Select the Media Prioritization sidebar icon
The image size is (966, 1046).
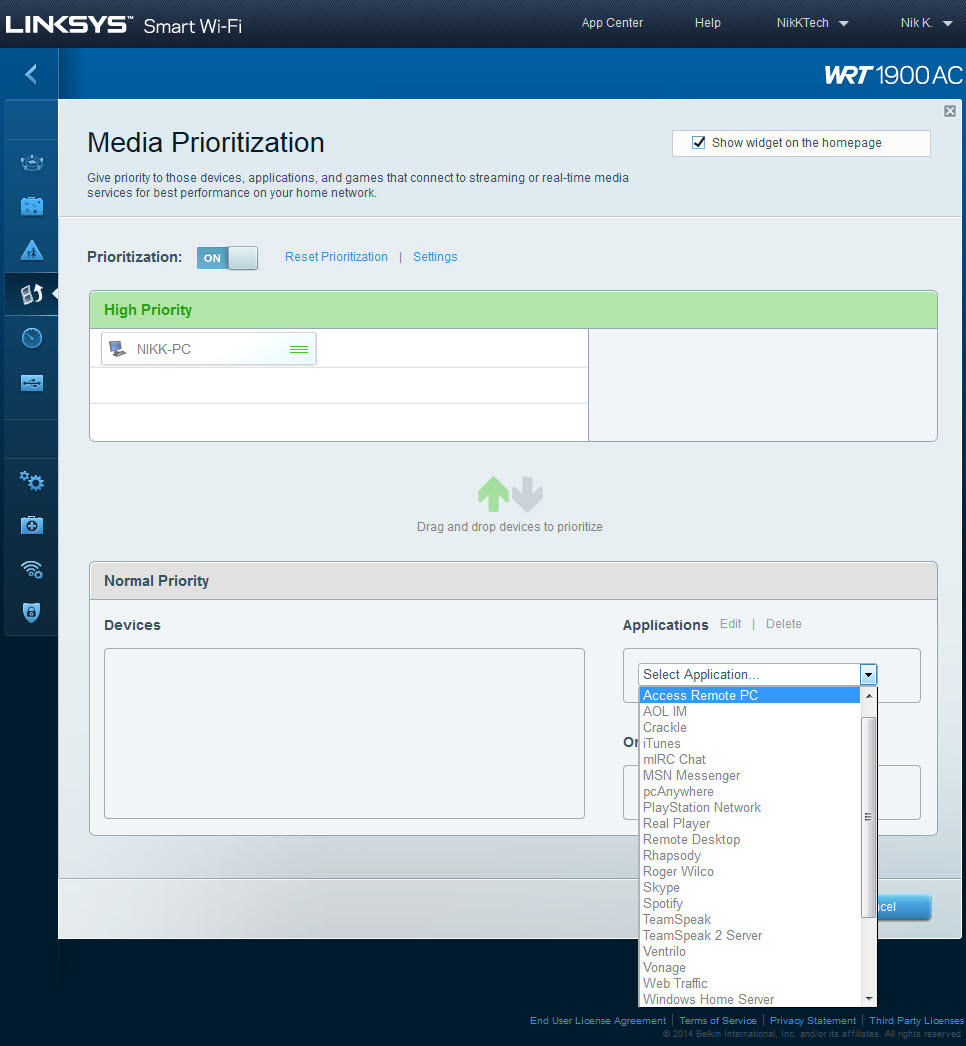pos(31,294)
